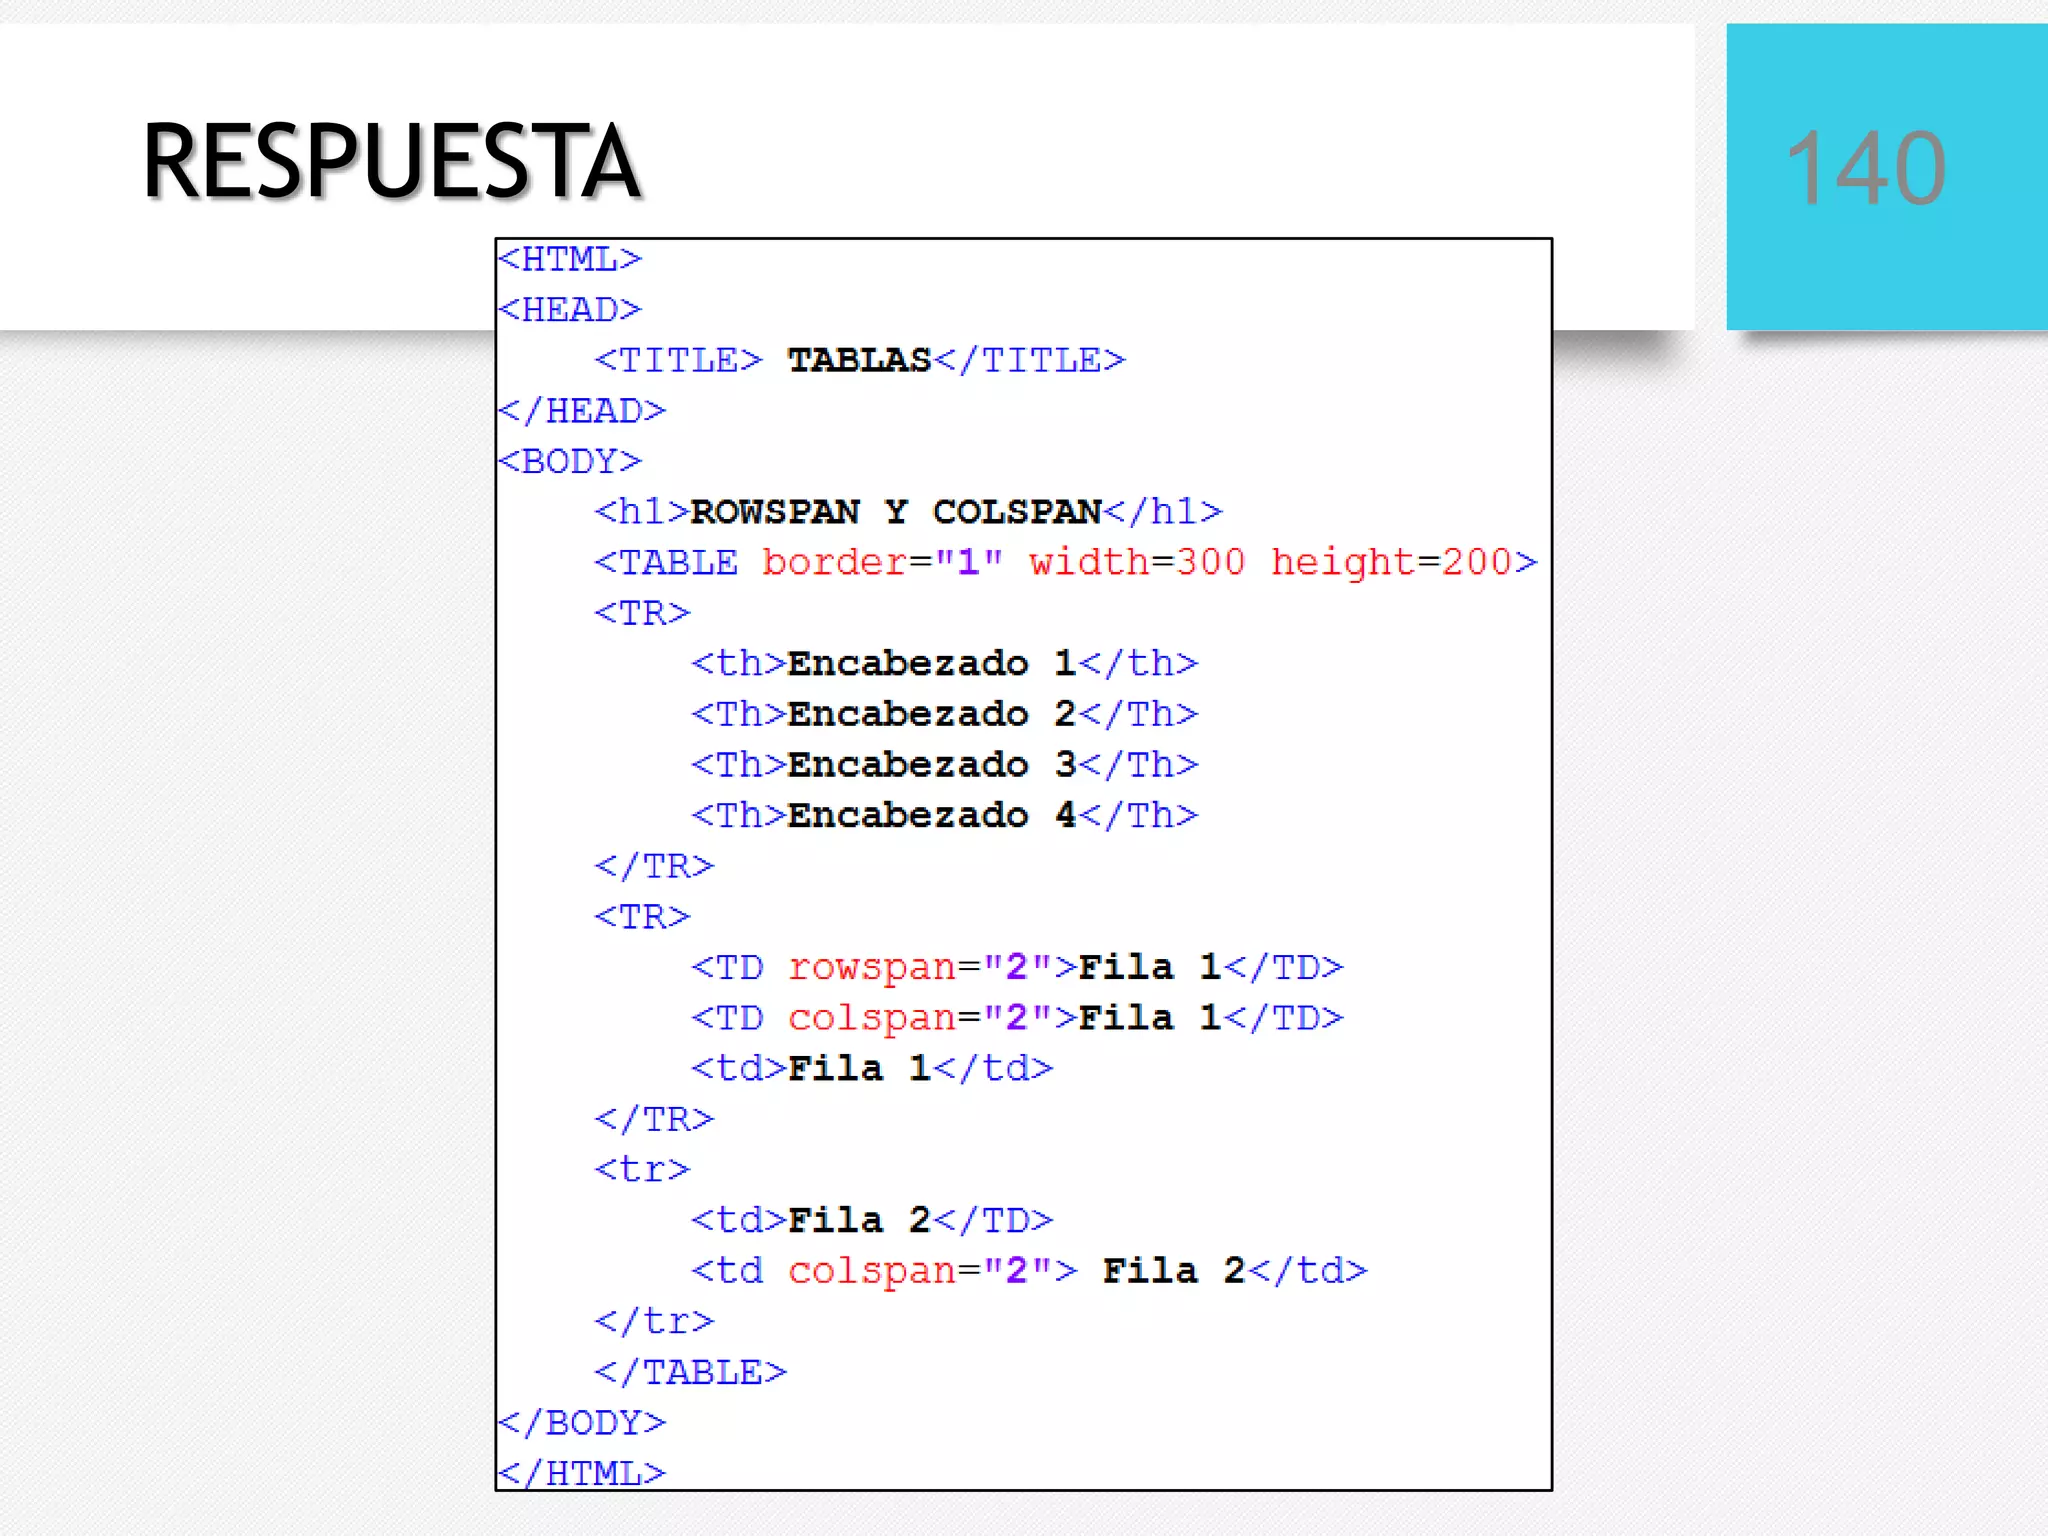The image size is (2048, 1536).
Task: Click the closing </HTML> tag
Action: point(582,1473)
